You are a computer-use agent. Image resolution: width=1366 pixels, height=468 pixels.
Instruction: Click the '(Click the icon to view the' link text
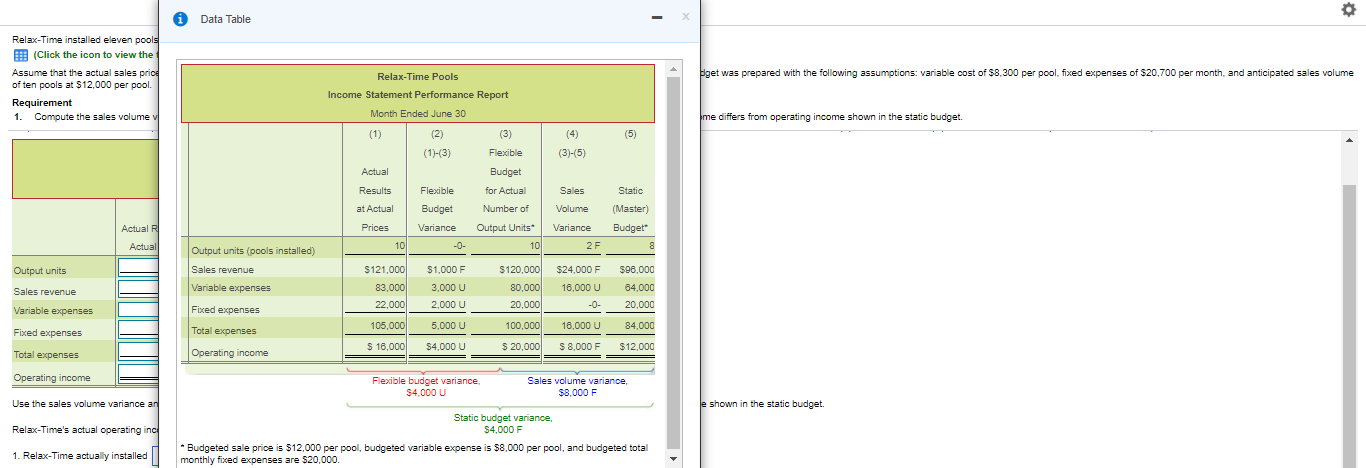[x=94, y=55]
